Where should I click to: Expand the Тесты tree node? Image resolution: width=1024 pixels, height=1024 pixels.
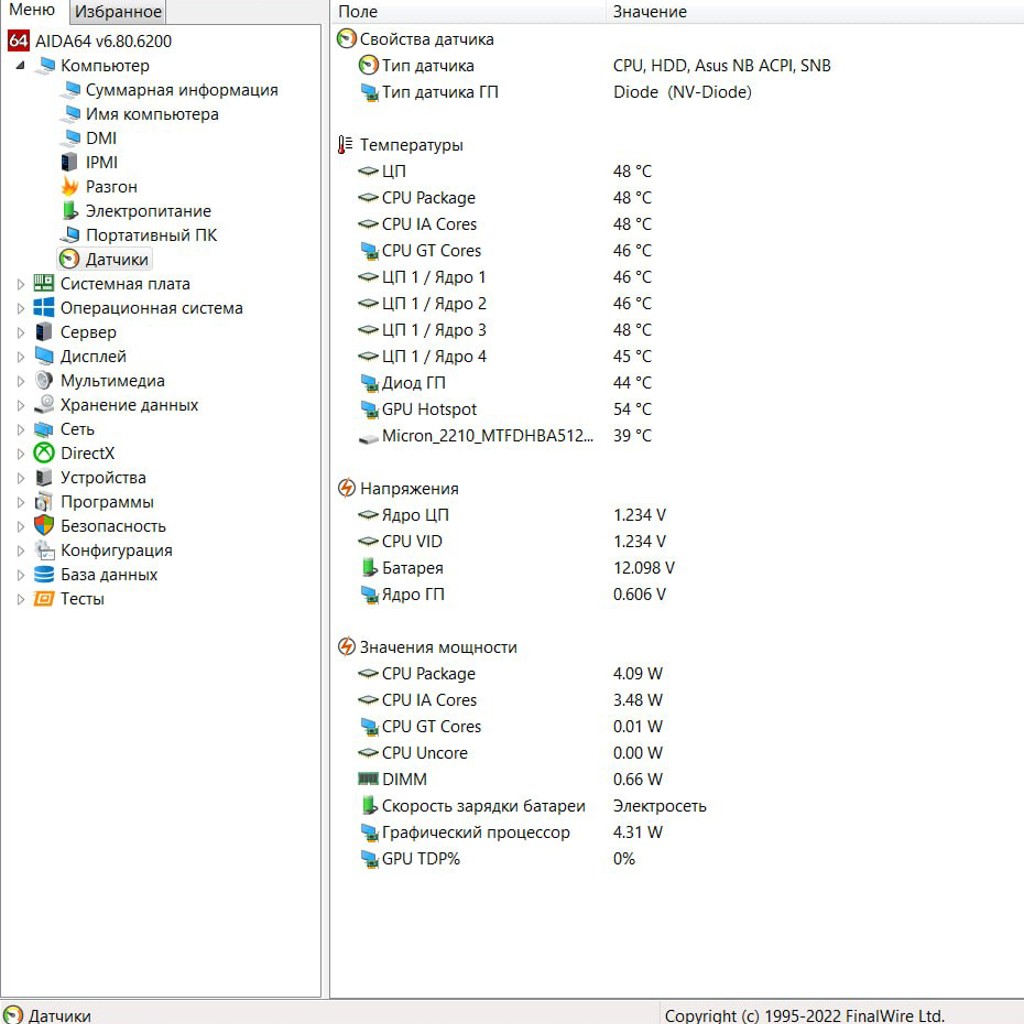pos(20,599)
